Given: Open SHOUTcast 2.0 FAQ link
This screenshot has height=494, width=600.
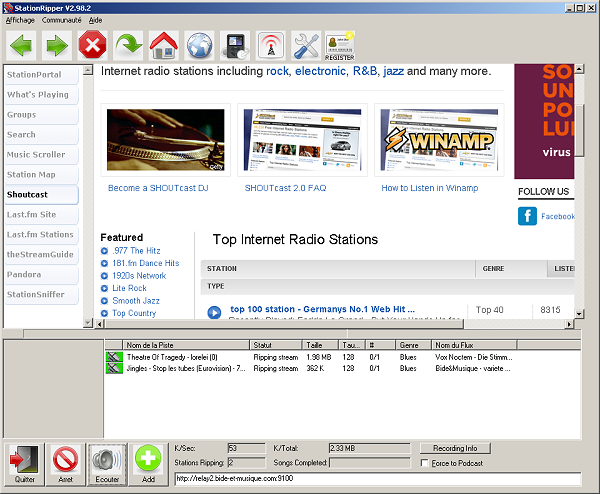Looking at the screenshot, I should pyautogui.click(x=285, y=188).
